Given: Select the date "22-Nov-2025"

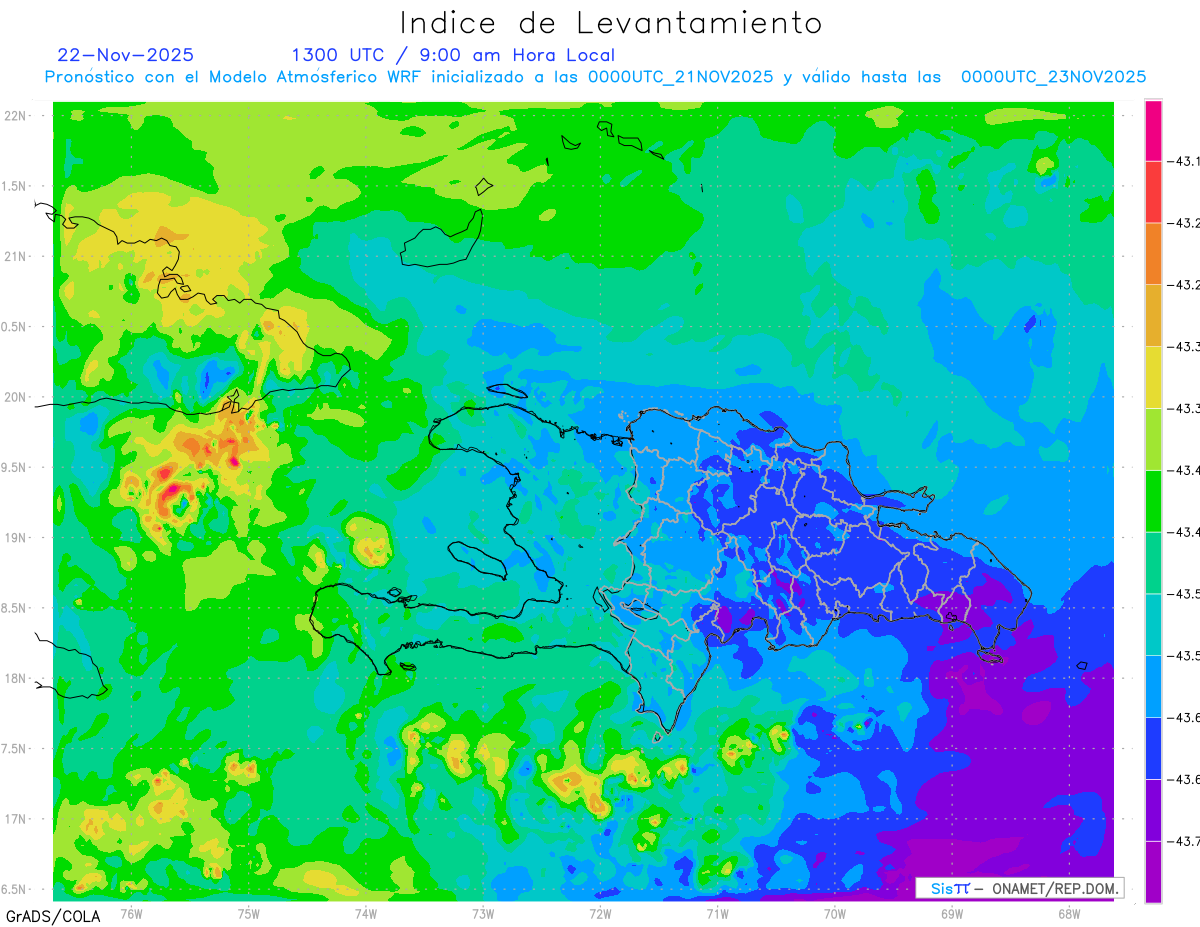Looking at the screenshot, I should [x=126, y=55].
